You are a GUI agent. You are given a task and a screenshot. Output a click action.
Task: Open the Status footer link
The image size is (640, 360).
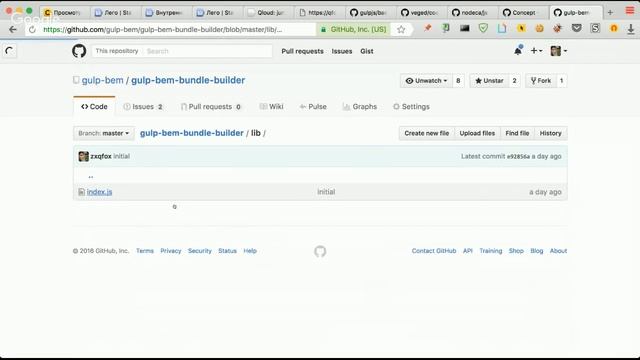pyautogui.click(x=227, y=251)
